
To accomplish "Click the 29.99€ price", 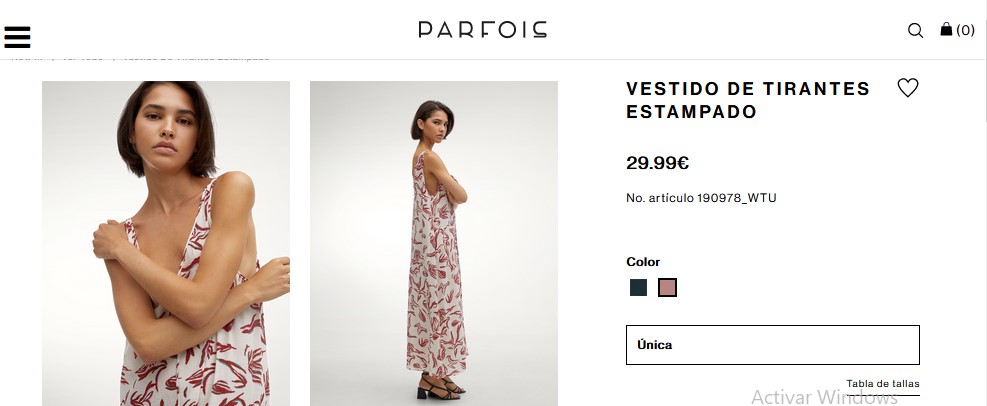I will 658,163.
